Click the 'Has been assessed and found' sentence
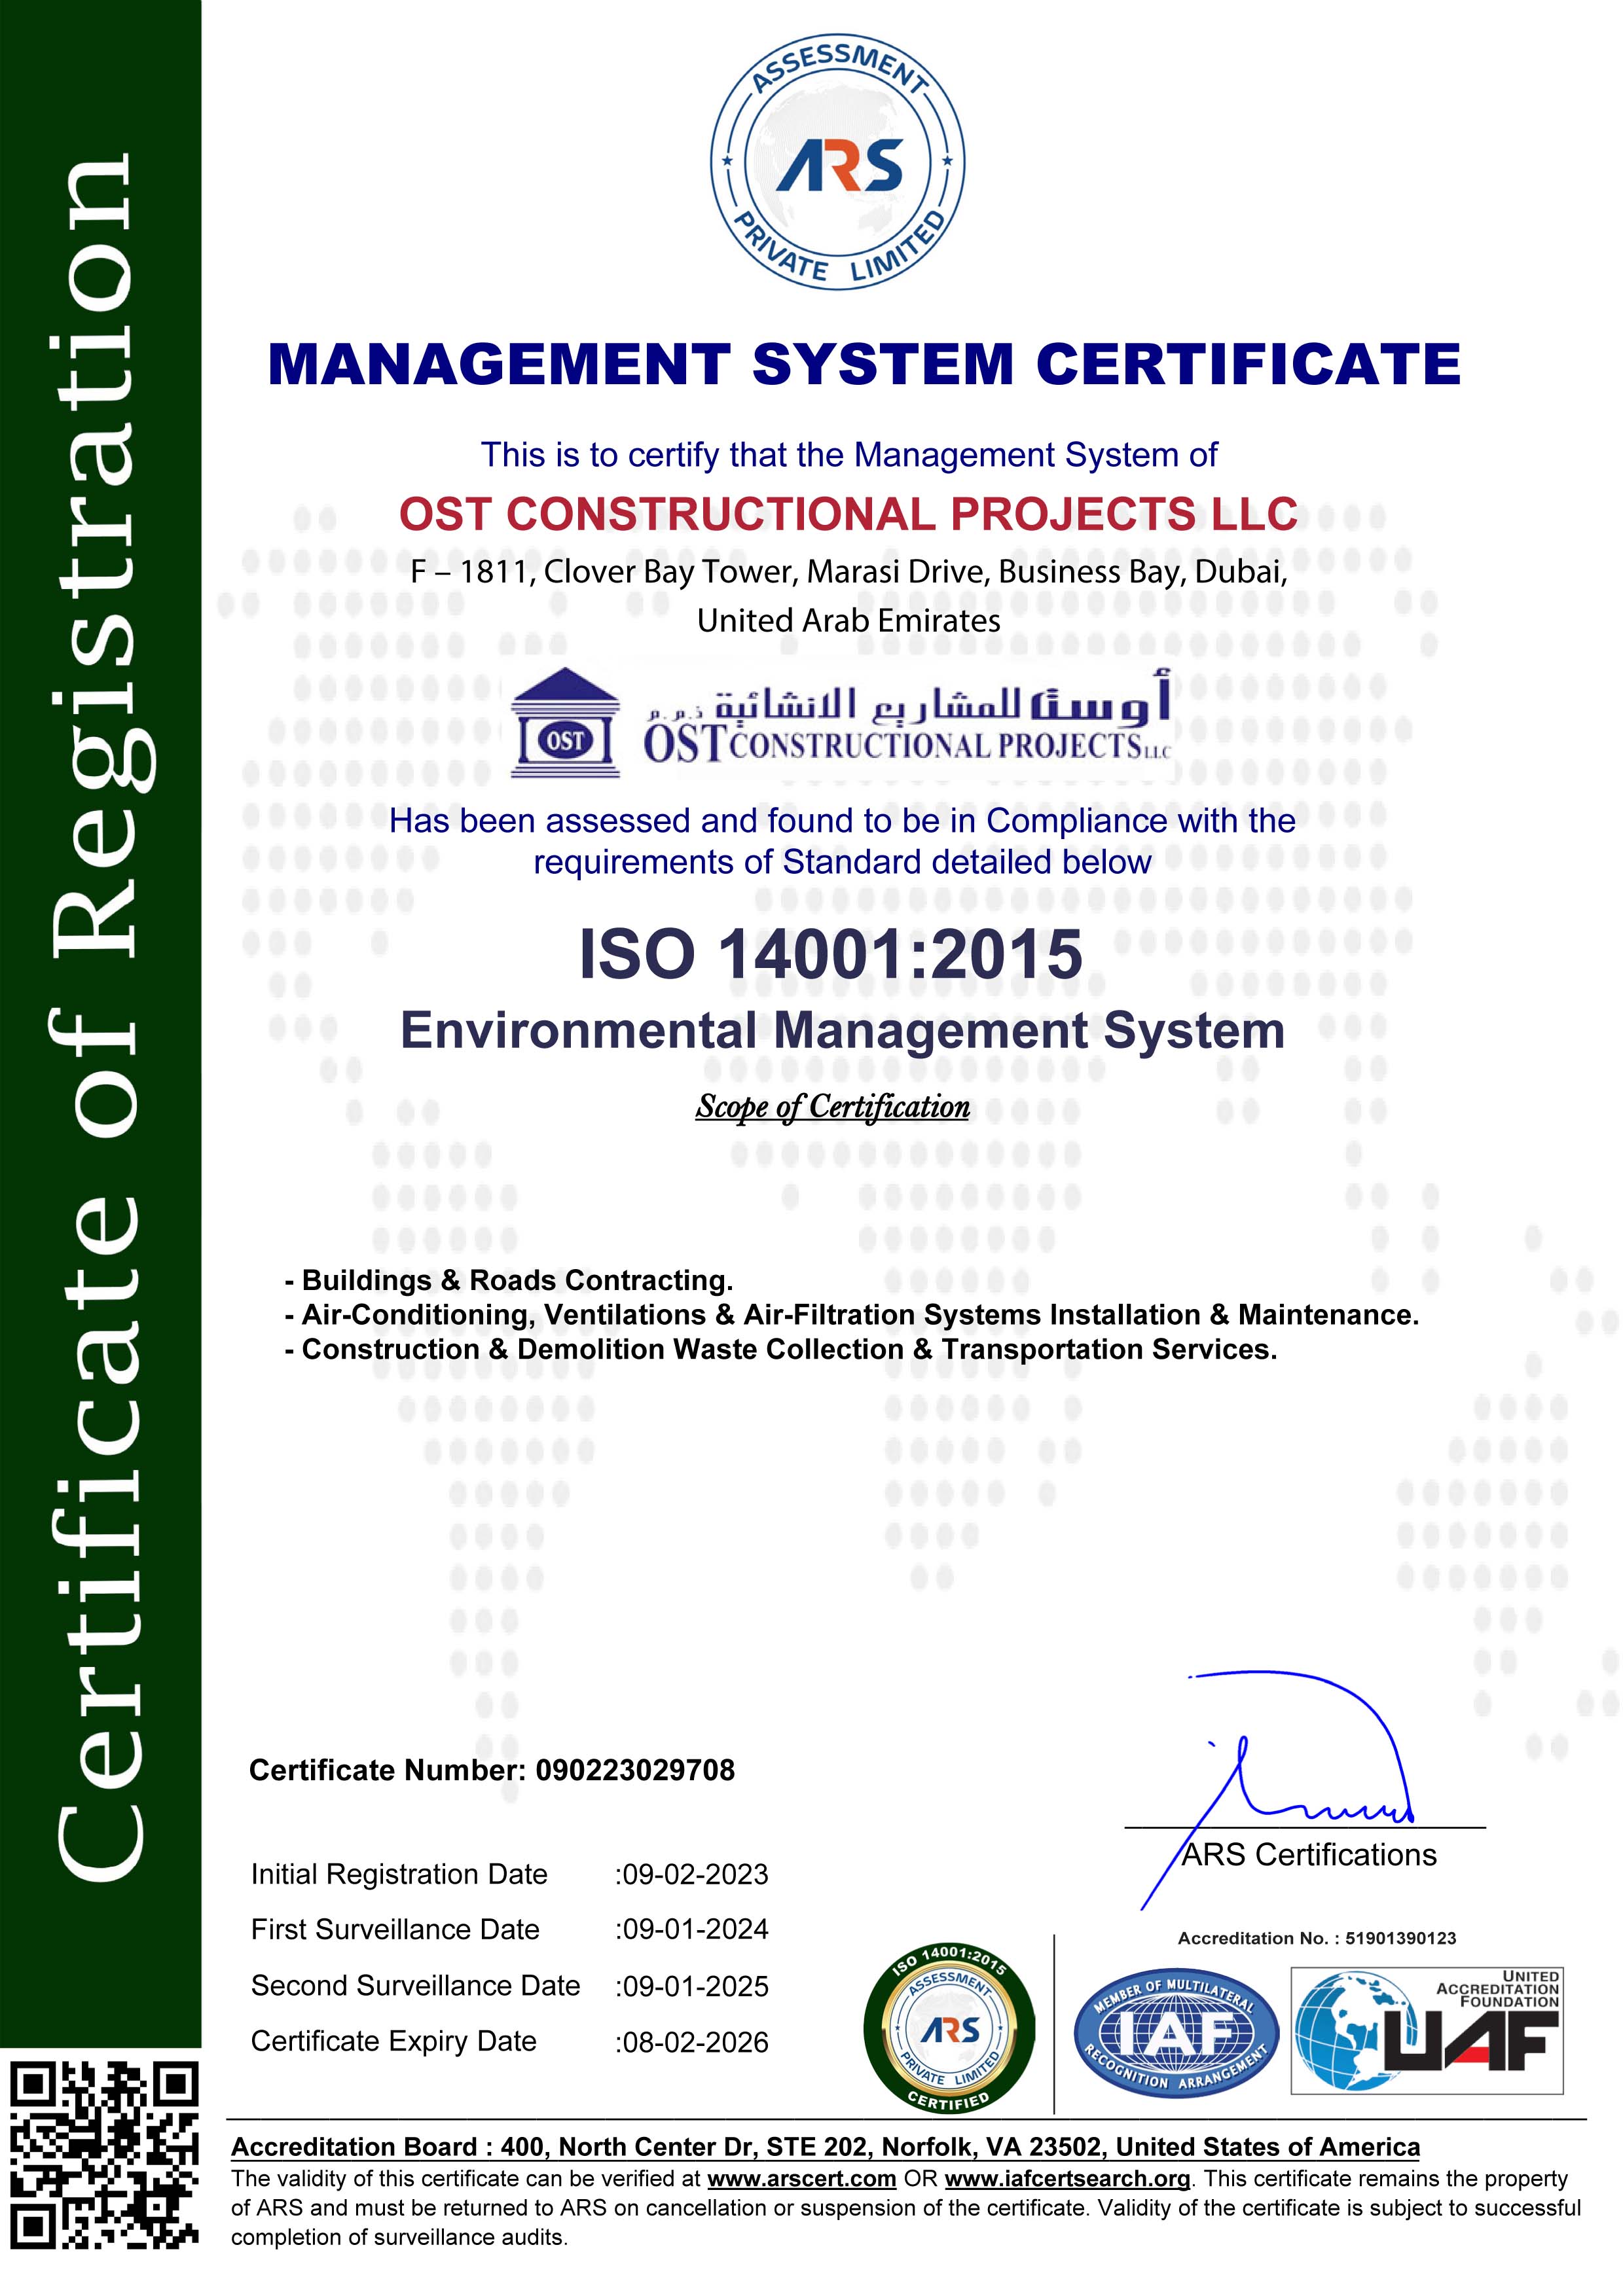The height and width of the screenshot is (2296, 1623). tap(842, 821)
